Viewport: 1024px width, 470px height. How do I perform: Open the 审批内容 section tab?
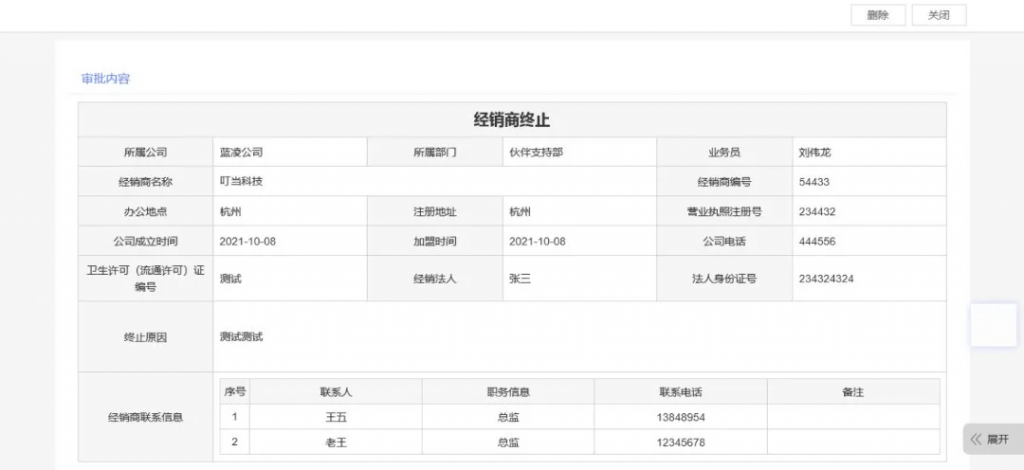[x=106, y=78]
